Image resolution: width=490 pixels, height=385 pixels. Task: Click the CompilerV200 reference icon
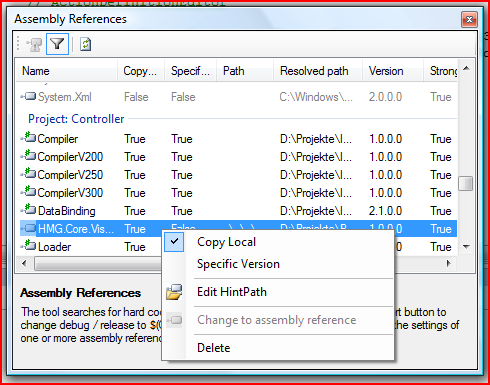(x=29, y=155)
